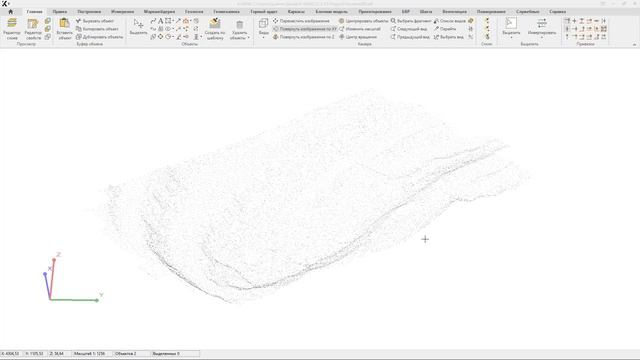Open the Блочная модель ribbon tab
This screenshot has height=360, width=640.
(x=331, y=11)
